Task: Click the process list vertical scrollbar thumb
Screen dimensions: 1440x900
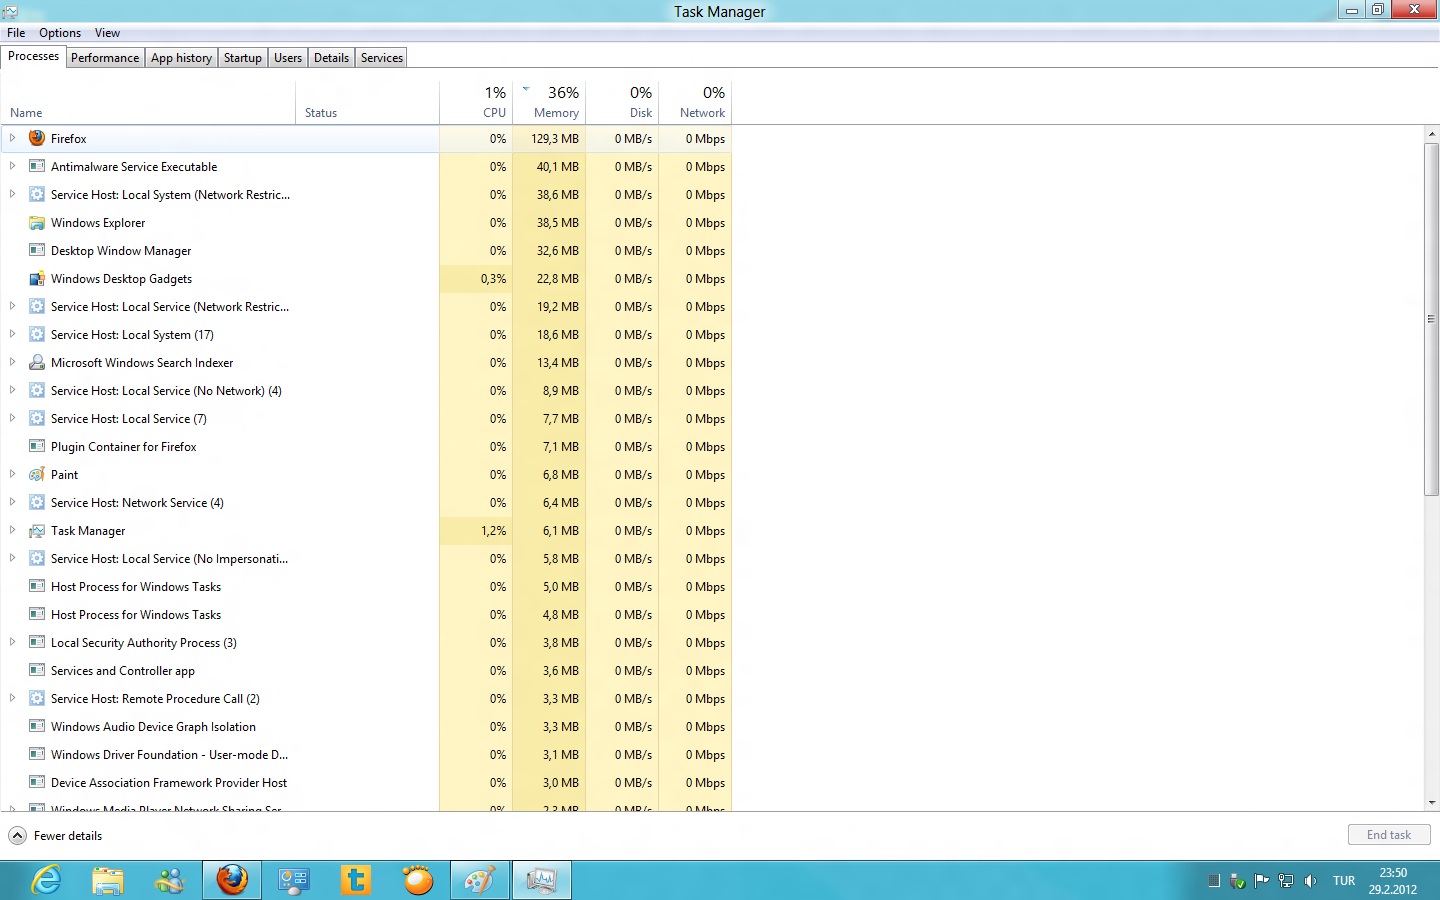Action: (1431, 319)
